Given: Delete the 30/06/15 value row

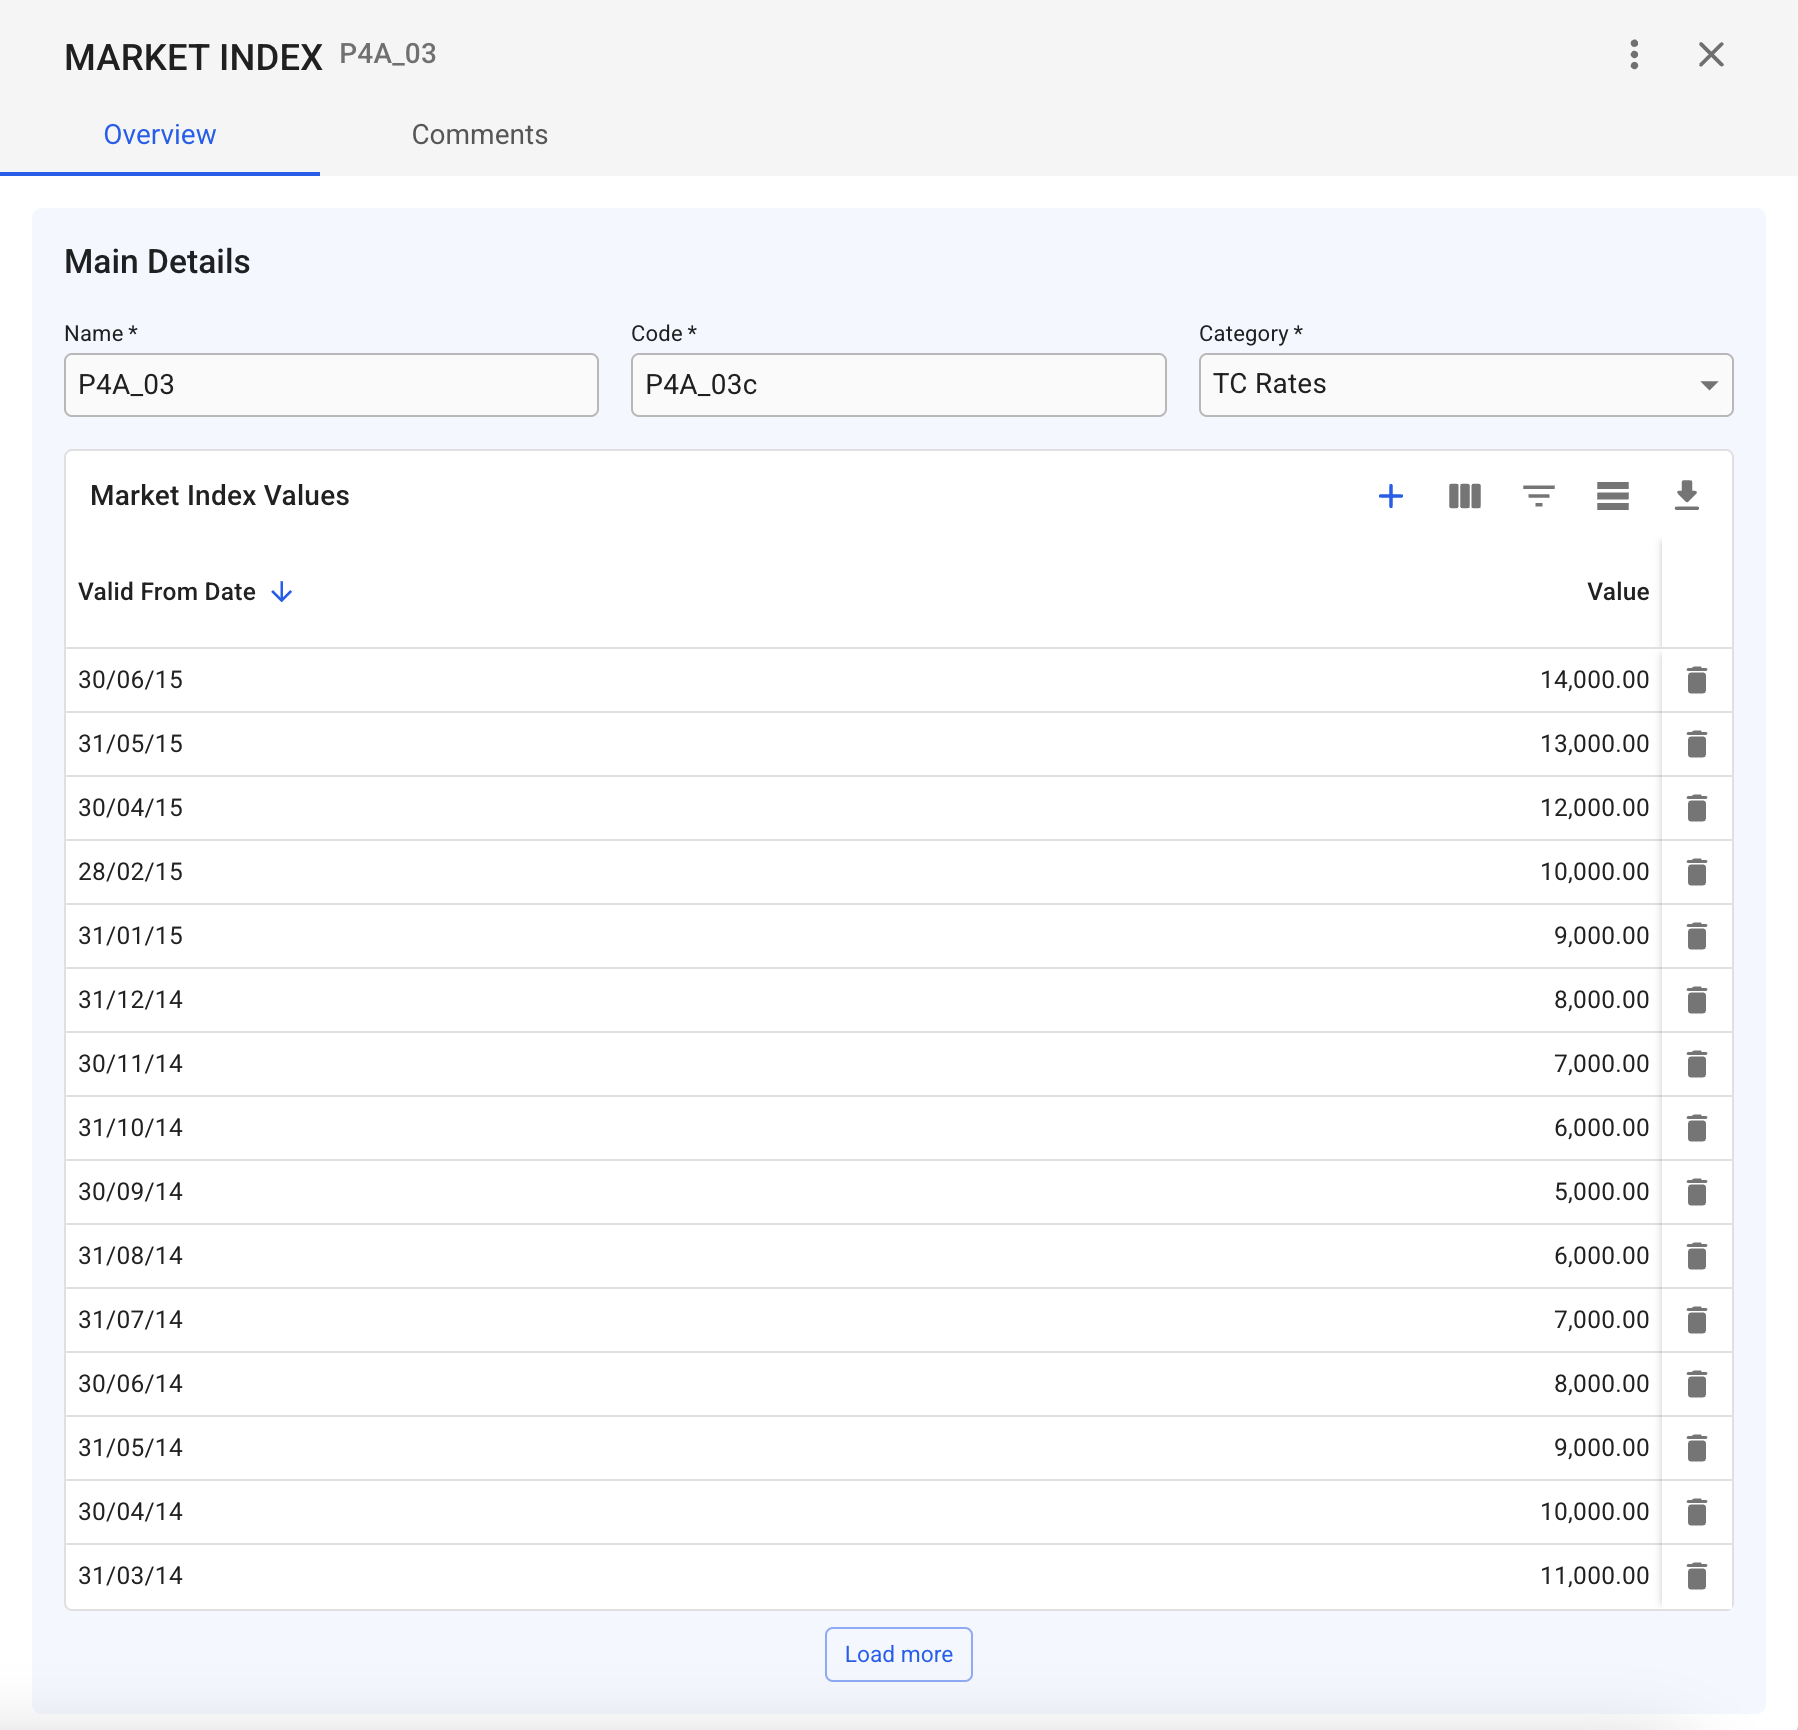Looking at the screenshot, I should (x=1696, y=680).
